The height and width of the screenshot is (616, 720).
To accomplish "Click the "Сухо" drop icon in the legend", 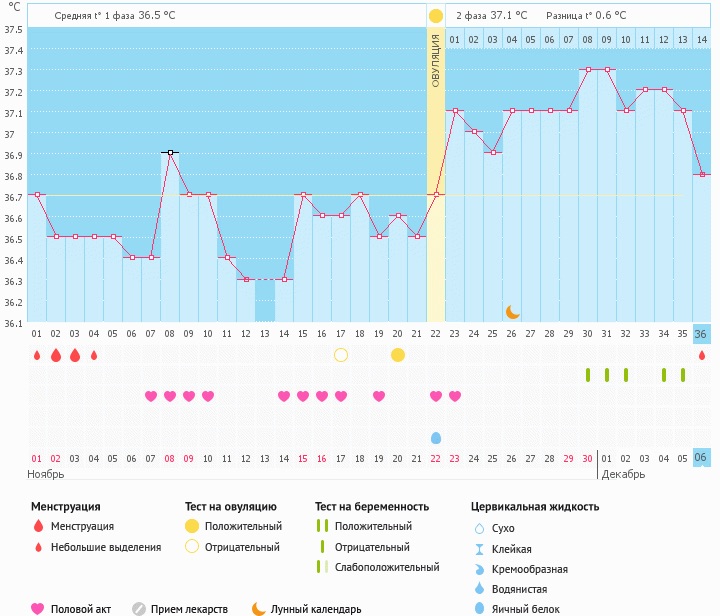I will pyautogui.click(x=478, y=528).
